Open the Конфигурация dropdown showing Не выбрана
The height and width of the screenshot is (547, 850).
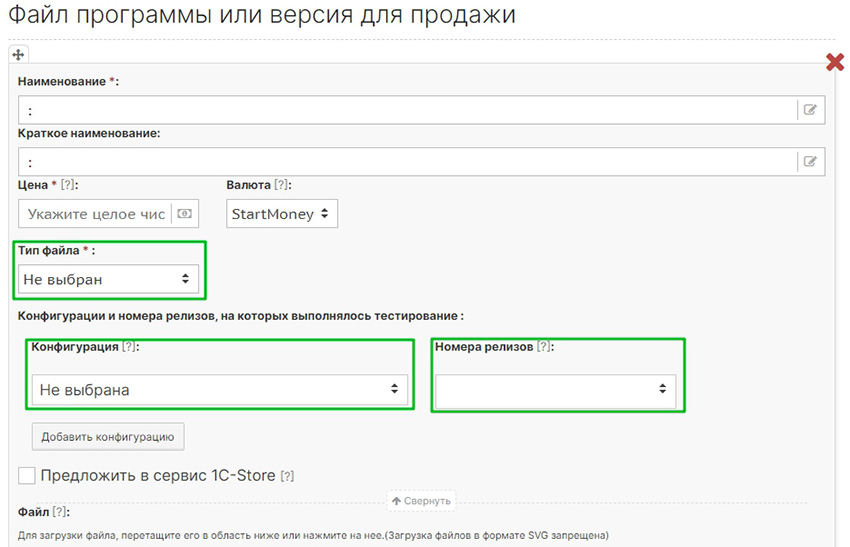click(220, 390)
